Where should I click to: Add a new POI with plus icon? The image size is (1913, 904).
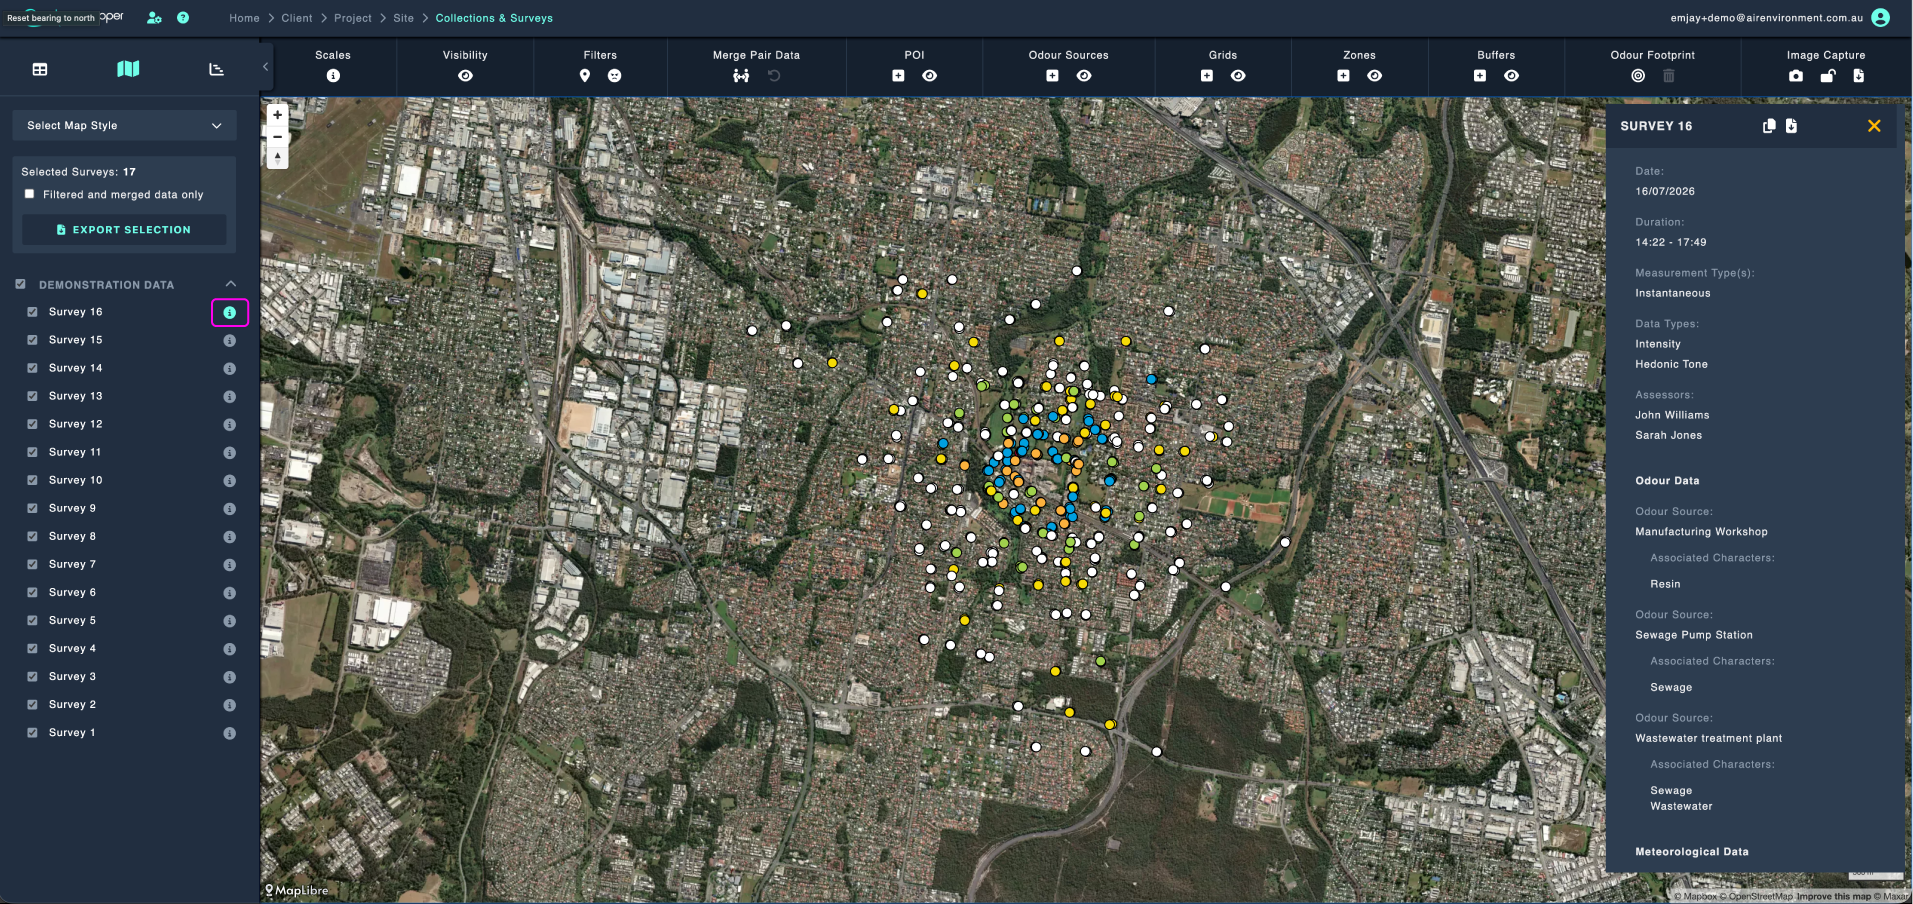[898, 76]
